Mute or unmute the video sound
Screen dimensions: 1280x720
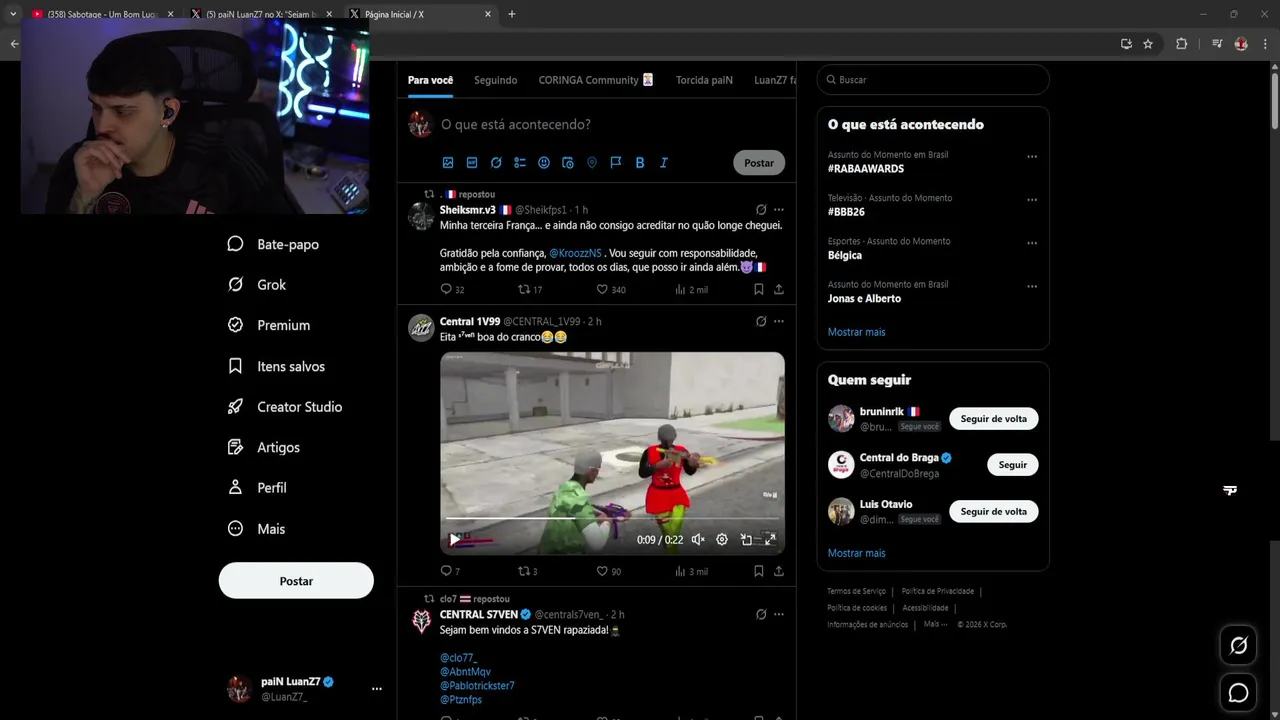pos(698,539)
